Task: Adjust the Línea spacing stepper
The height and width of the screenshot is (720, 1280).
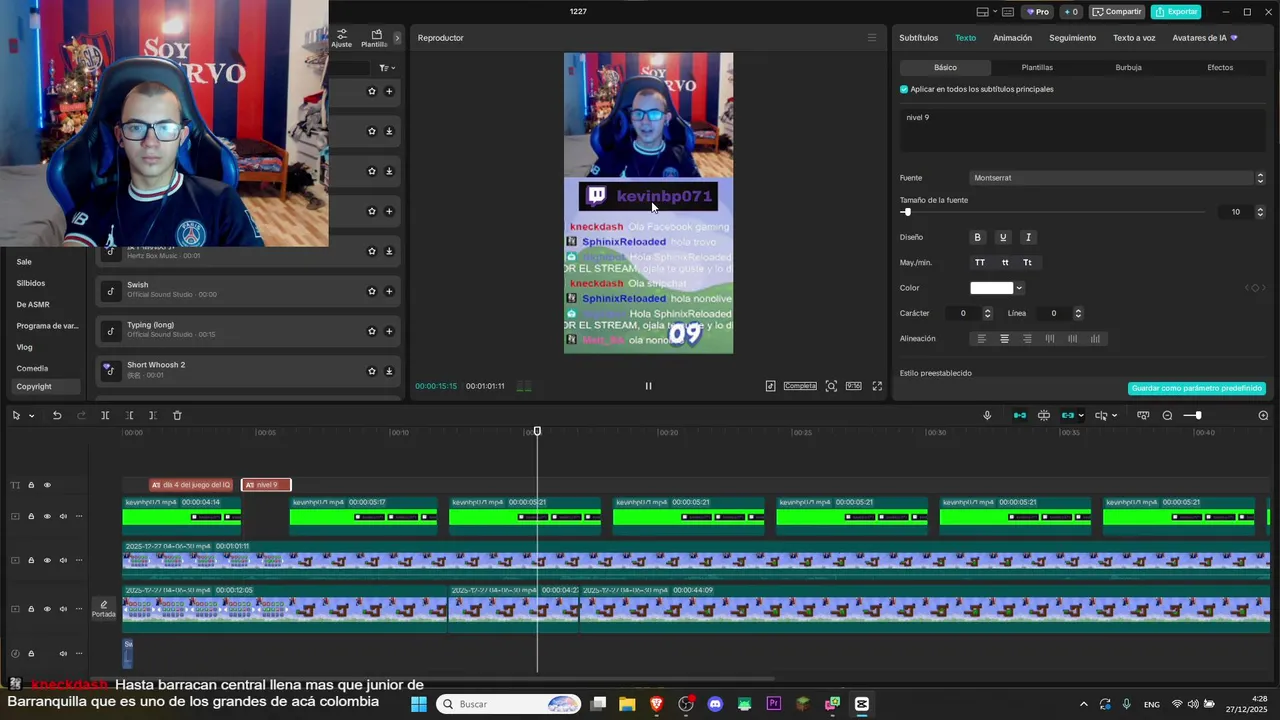Action: coord(1077,313)
